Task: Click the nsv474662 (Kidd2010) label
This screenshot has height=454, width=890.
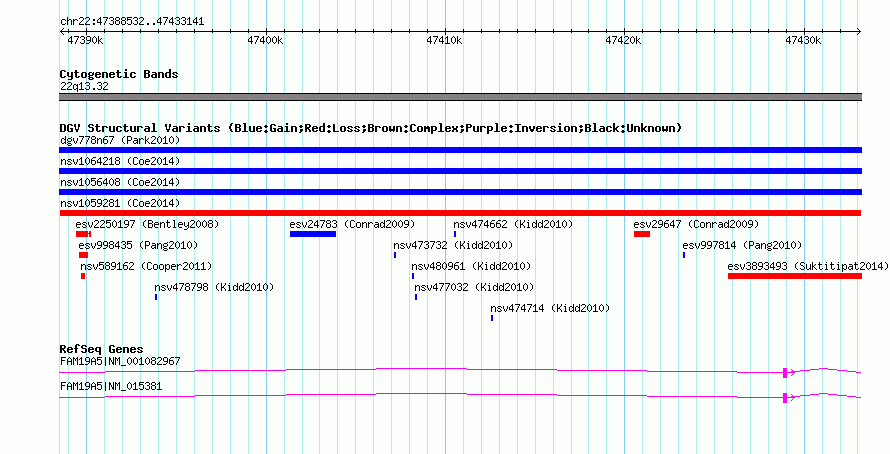Action: click(513, 224)
